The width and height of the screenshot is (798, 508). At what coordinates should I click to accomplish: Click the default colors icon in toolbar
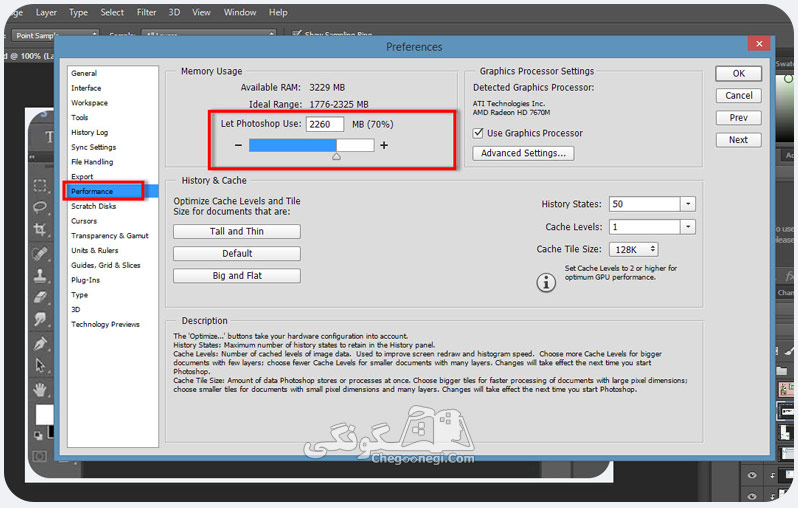point(38,435)
